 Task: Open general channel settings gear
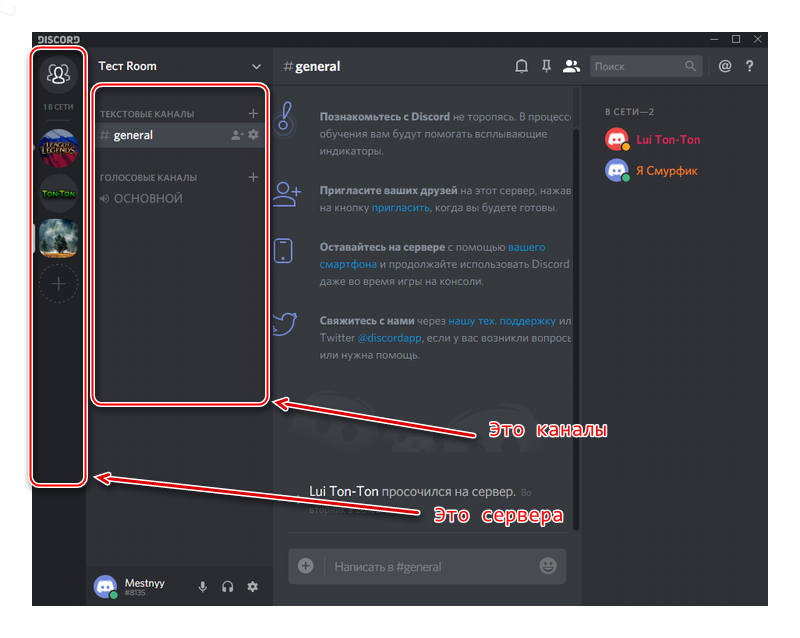point(254,135)
